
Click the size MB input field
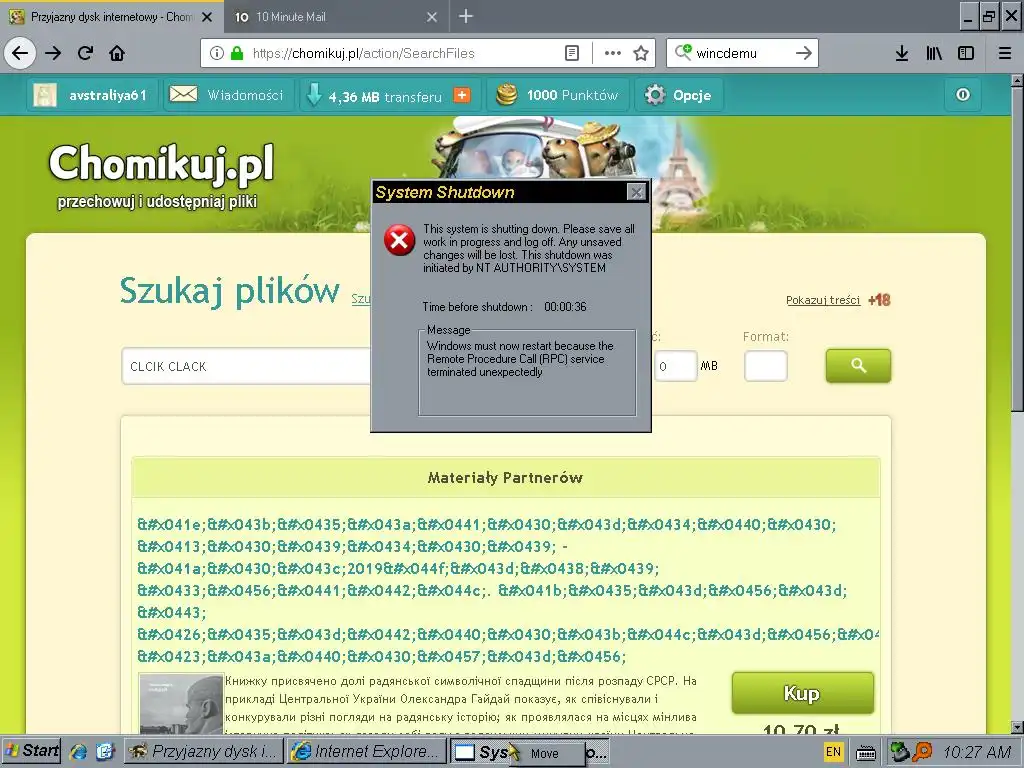click(676, 366)
